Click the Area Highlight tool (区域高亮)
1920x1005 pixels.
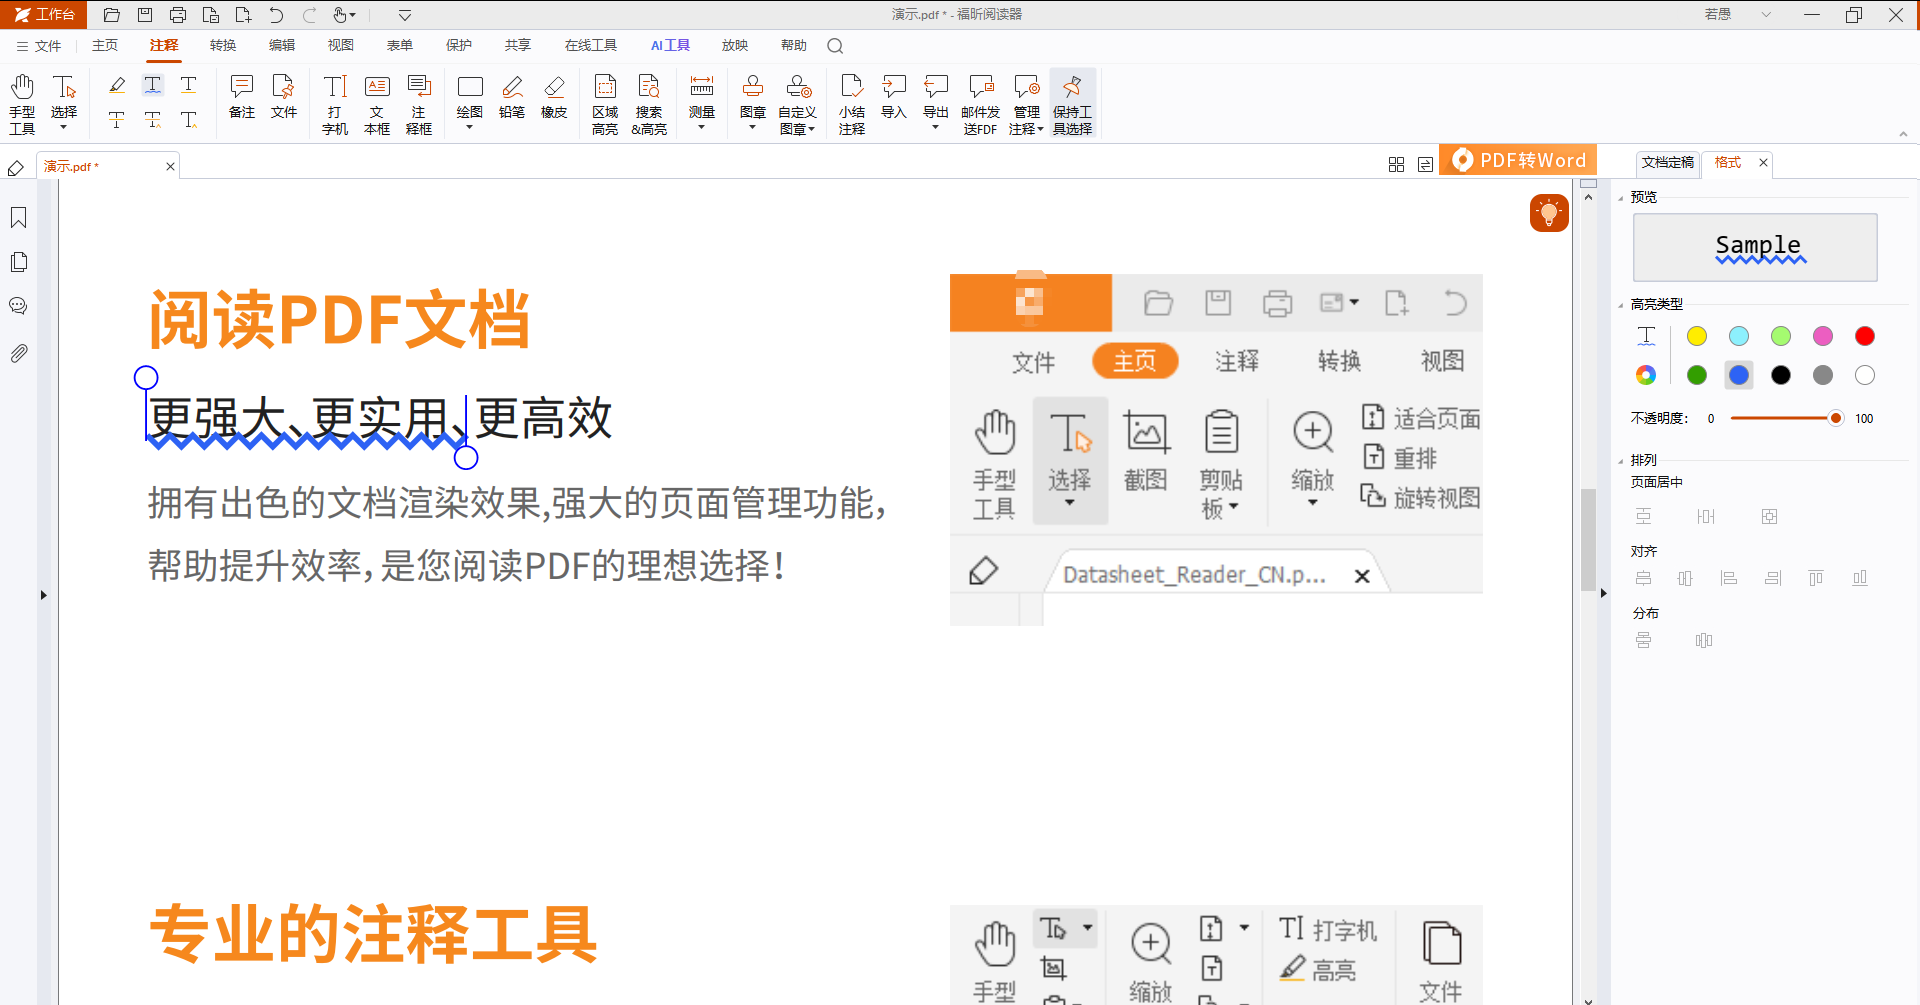[x=605, y=103]
